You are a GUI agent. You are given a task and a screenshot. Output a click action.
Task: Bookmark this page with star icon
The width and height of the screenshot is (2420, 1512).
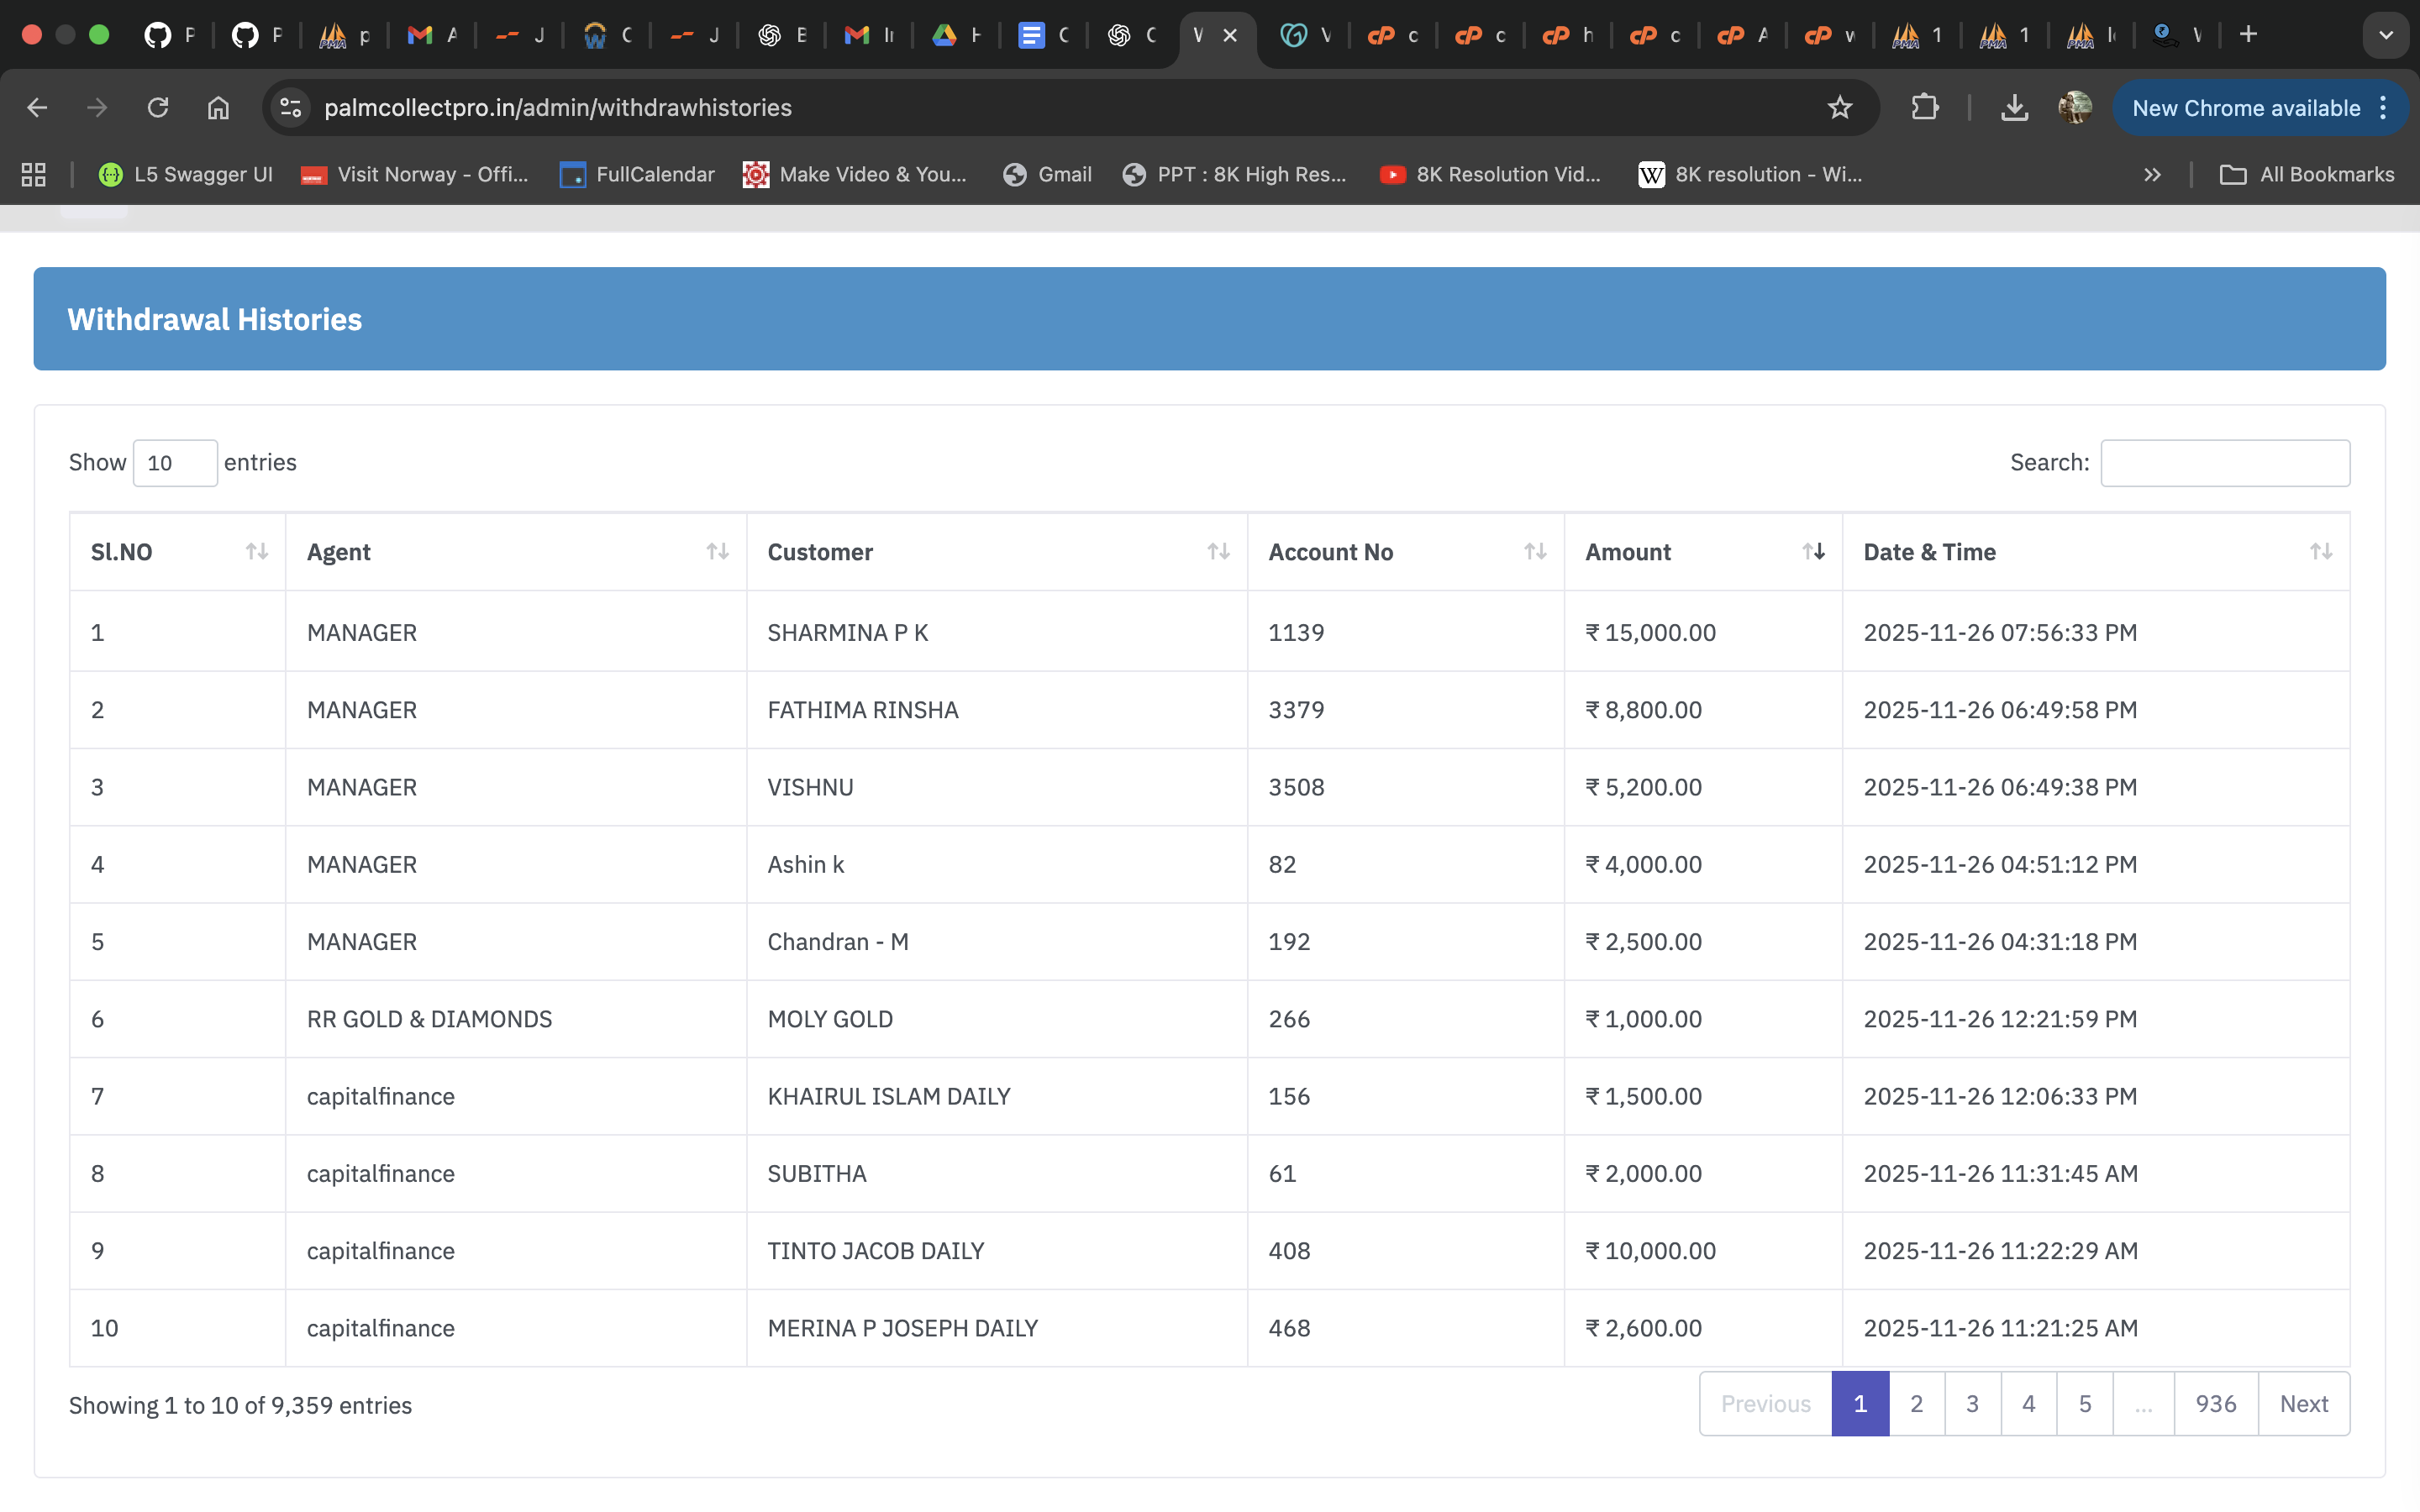[x=1839, y=108]
